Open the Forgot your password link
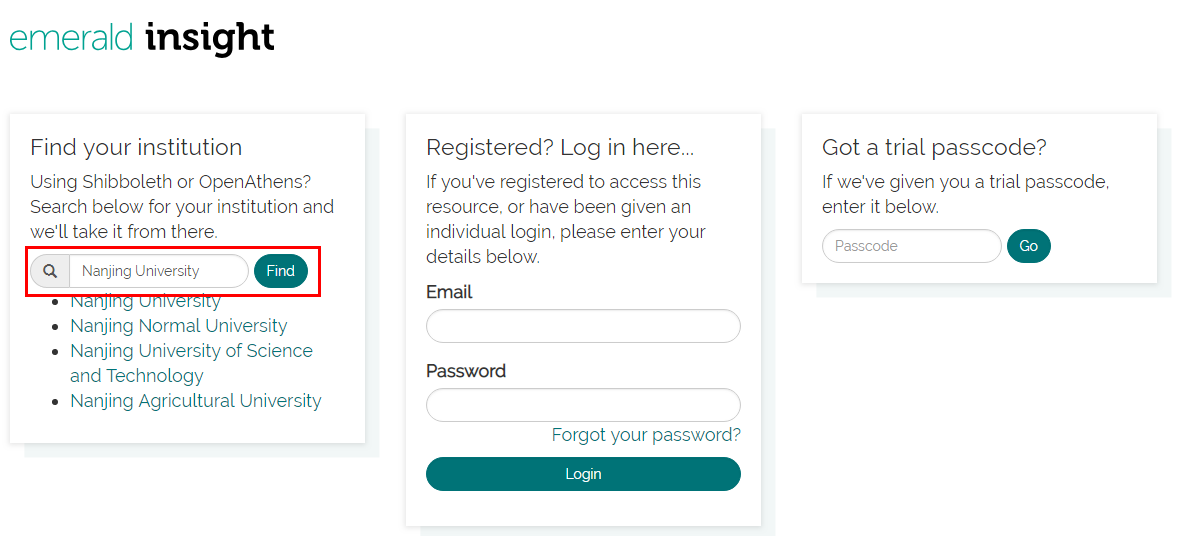Screen dimensions: 1182x536 (646, 435)
